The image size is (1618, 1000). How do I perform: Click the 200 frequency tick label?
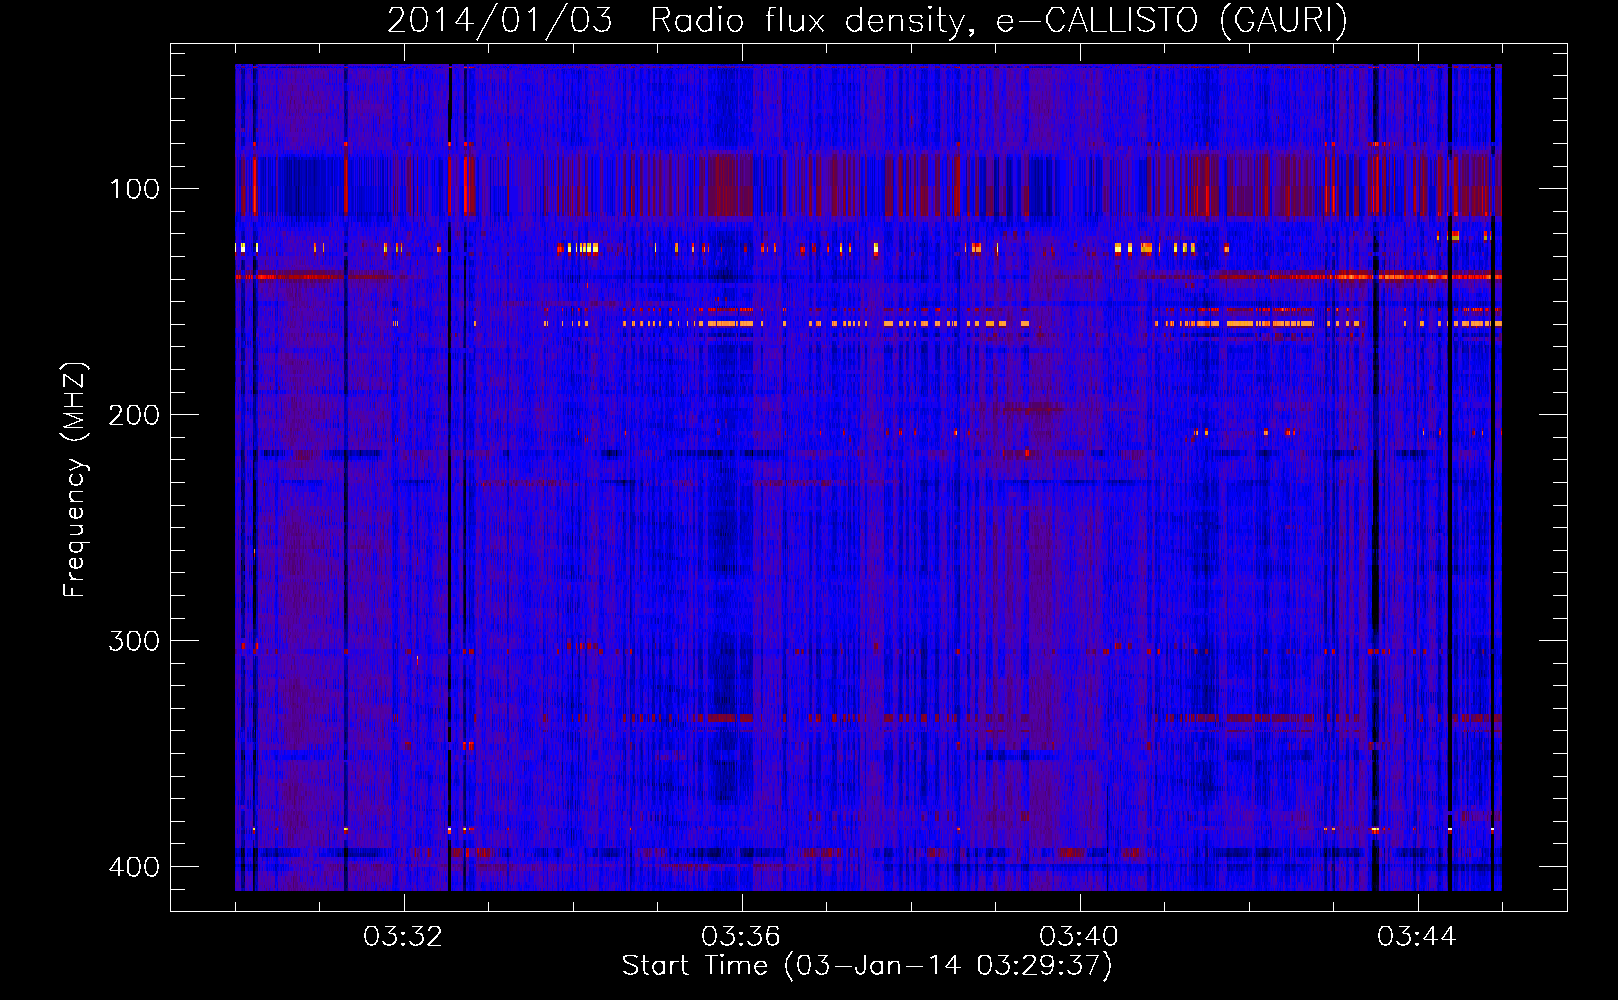(134, 415)
